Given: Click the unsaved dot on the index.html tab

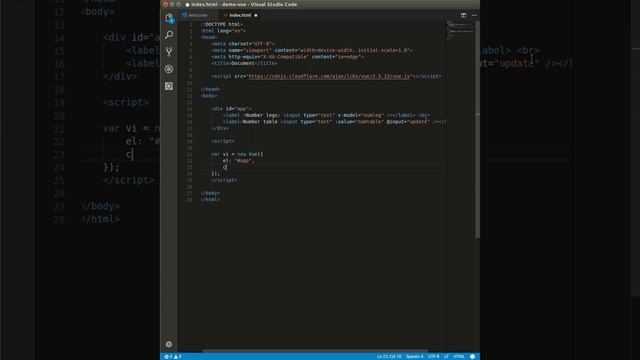Looking at the screenshot, I should pyautogui.click(x=256, y=15).
